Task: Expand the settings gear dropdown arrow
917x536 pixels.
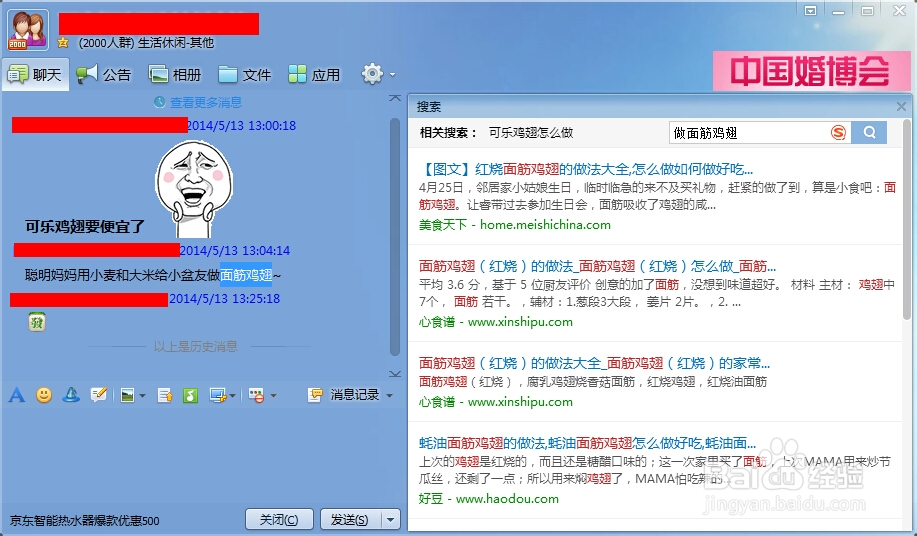Action: (392, 75)
